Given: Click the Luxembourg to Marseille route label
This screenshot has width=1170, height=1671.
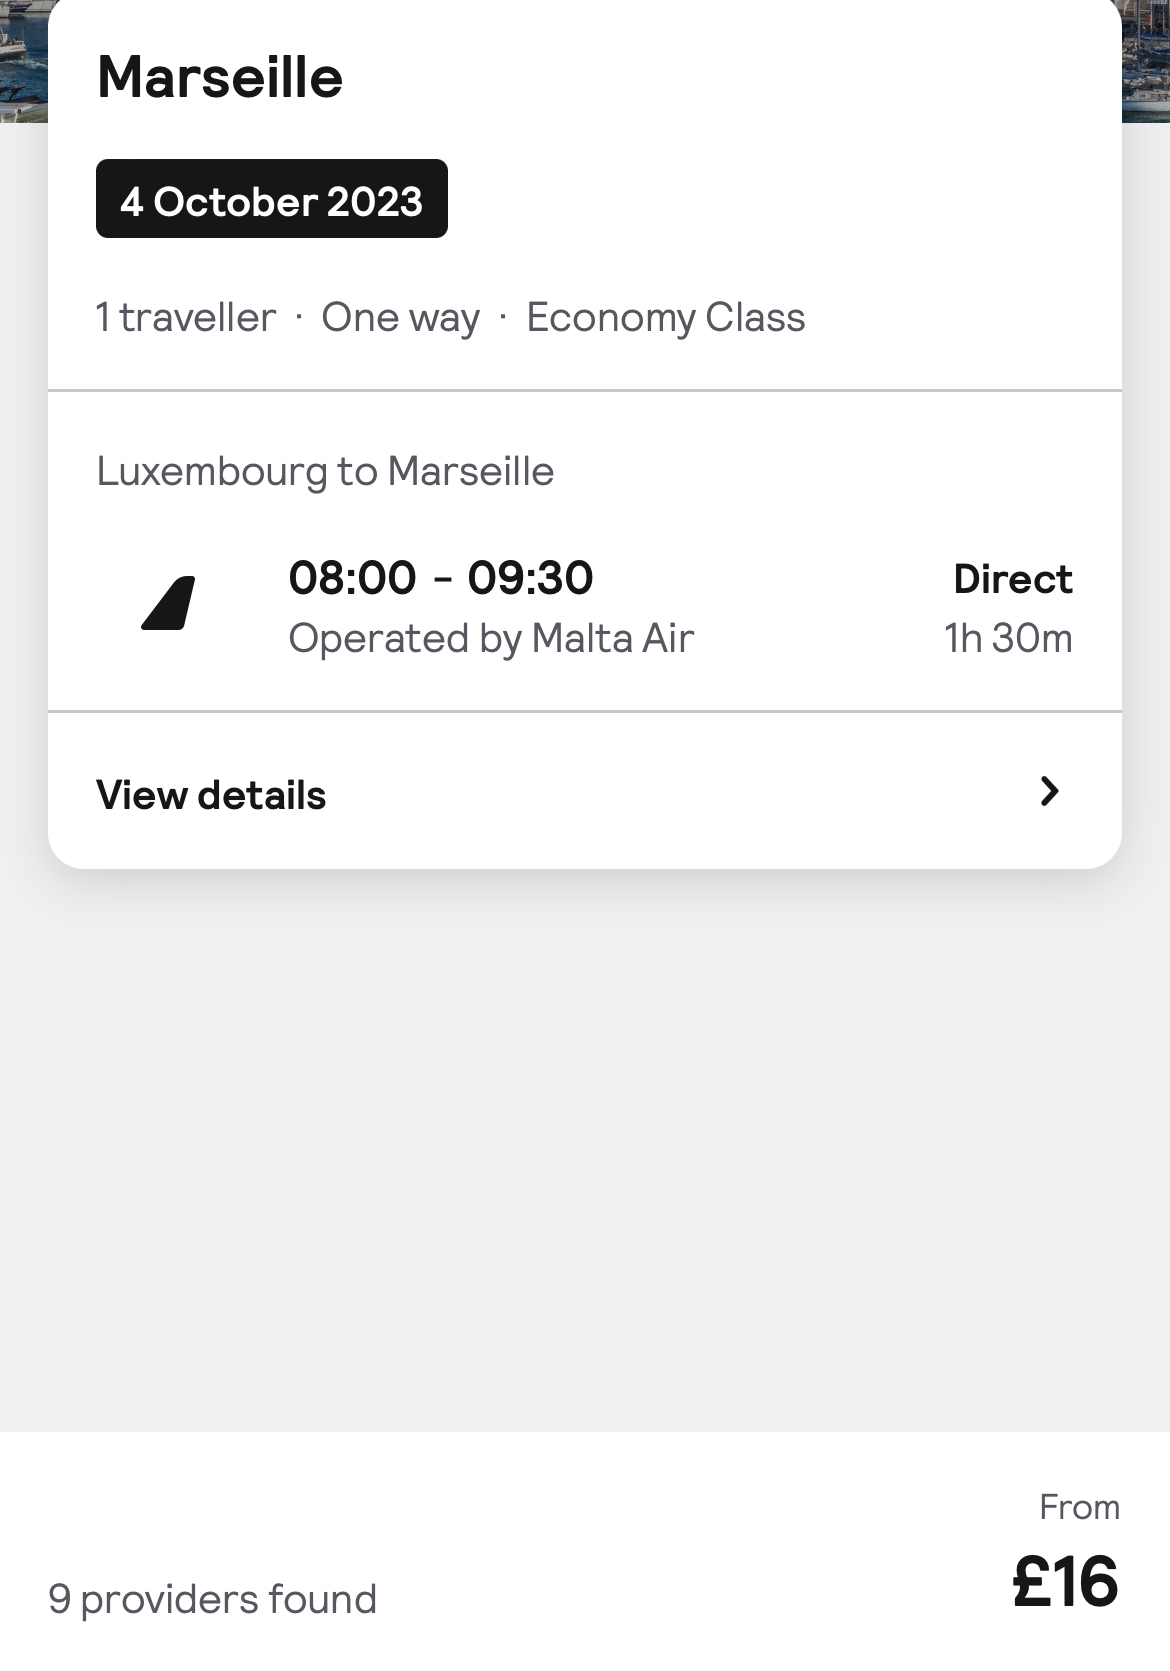Looking at the screenshot, I should tap(325, 471).
